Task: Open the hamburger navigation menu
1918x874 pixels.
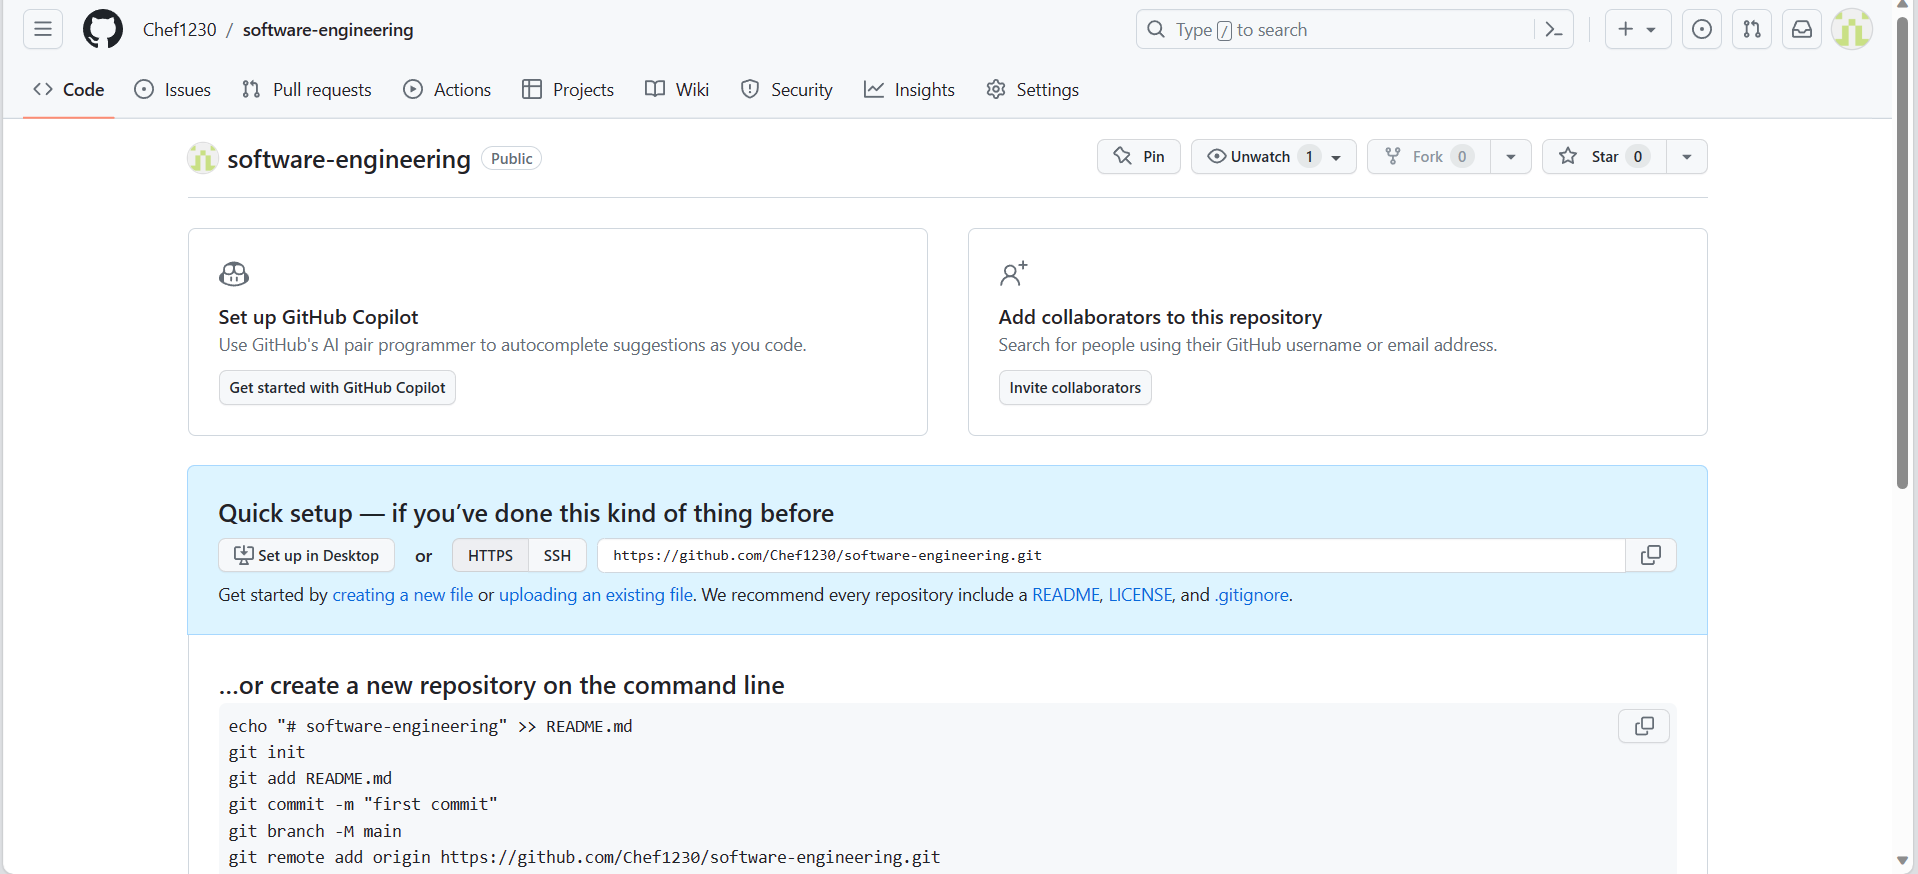Action: (43, 30)
